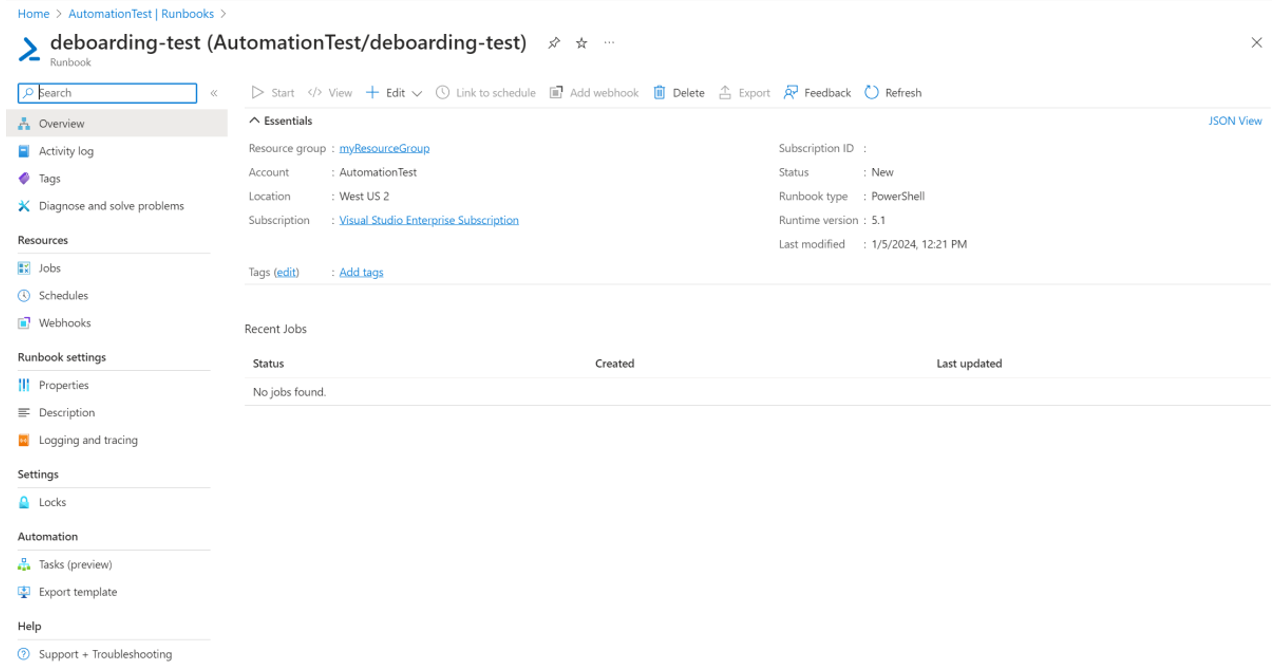Click the Properties bars icon

coord(24,385)
